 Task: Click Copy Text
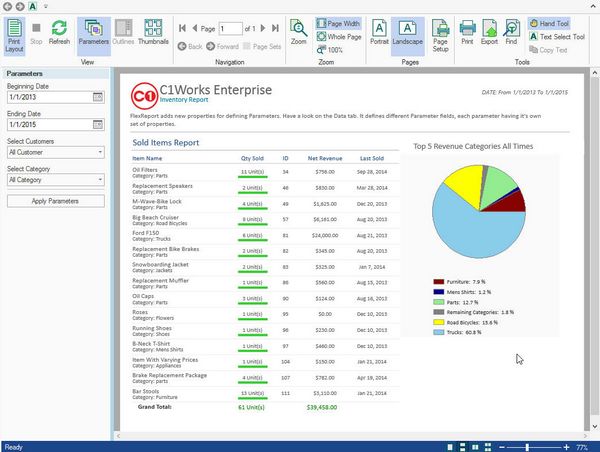[548, 50]
